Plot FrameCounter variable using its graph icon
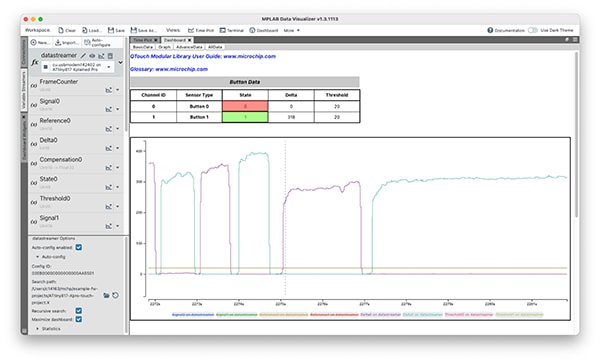 109,90
